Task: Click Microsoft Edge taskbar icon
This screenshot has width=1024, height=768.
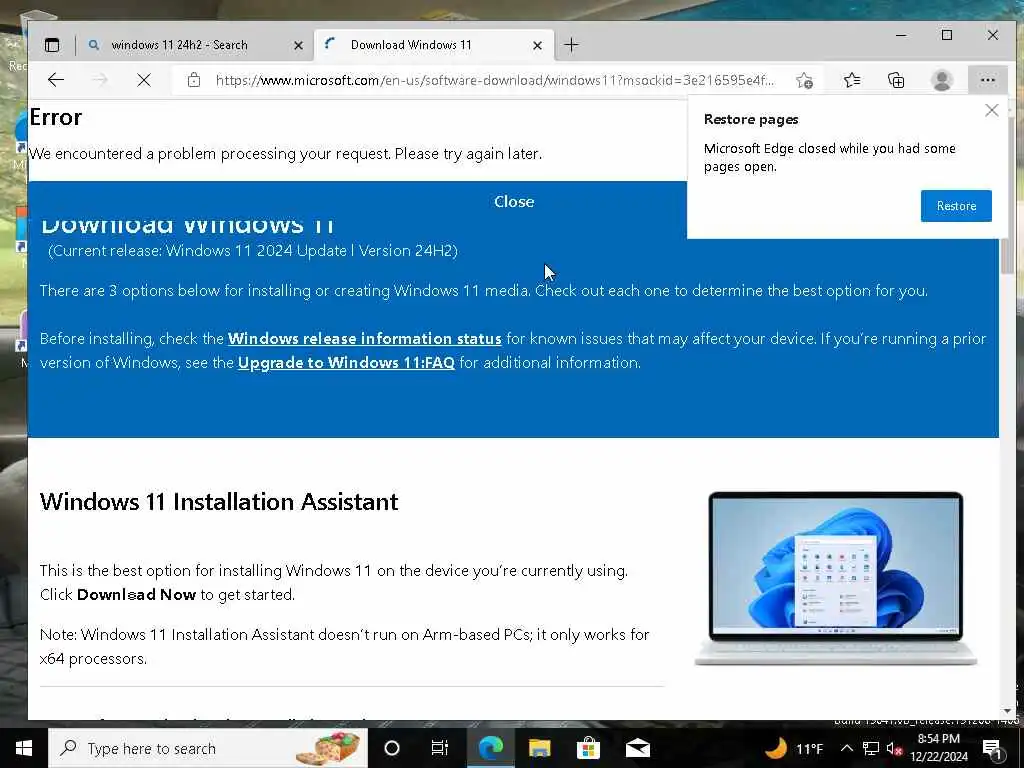Action: tap(490, 748)
